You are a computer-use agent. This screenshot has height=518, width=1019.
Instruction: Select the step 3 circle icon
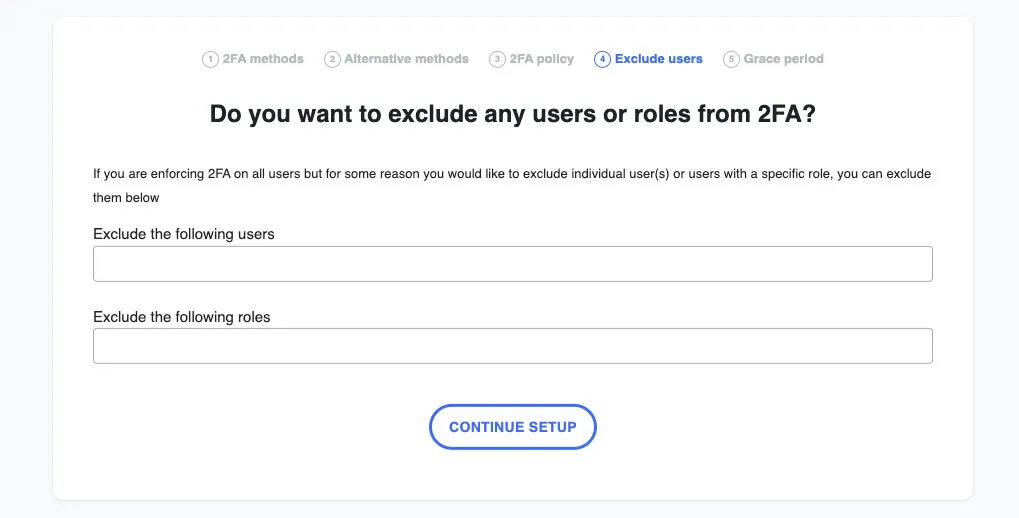(497, 59)
